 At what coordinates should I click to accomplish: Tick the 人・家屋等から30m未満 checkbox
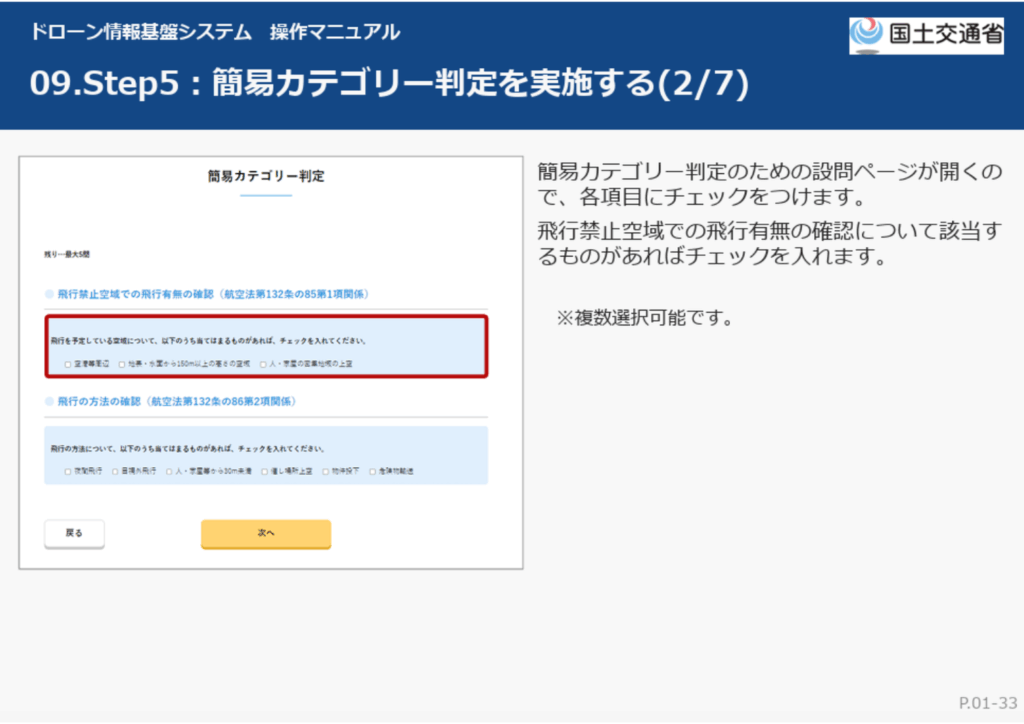169,470
